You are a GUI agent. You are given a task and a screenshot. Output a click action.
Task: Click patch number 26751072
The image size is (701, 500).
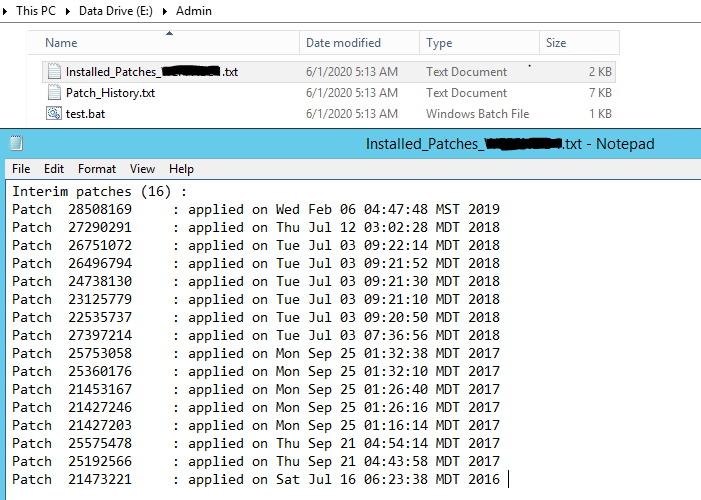(x=100, y=245)
